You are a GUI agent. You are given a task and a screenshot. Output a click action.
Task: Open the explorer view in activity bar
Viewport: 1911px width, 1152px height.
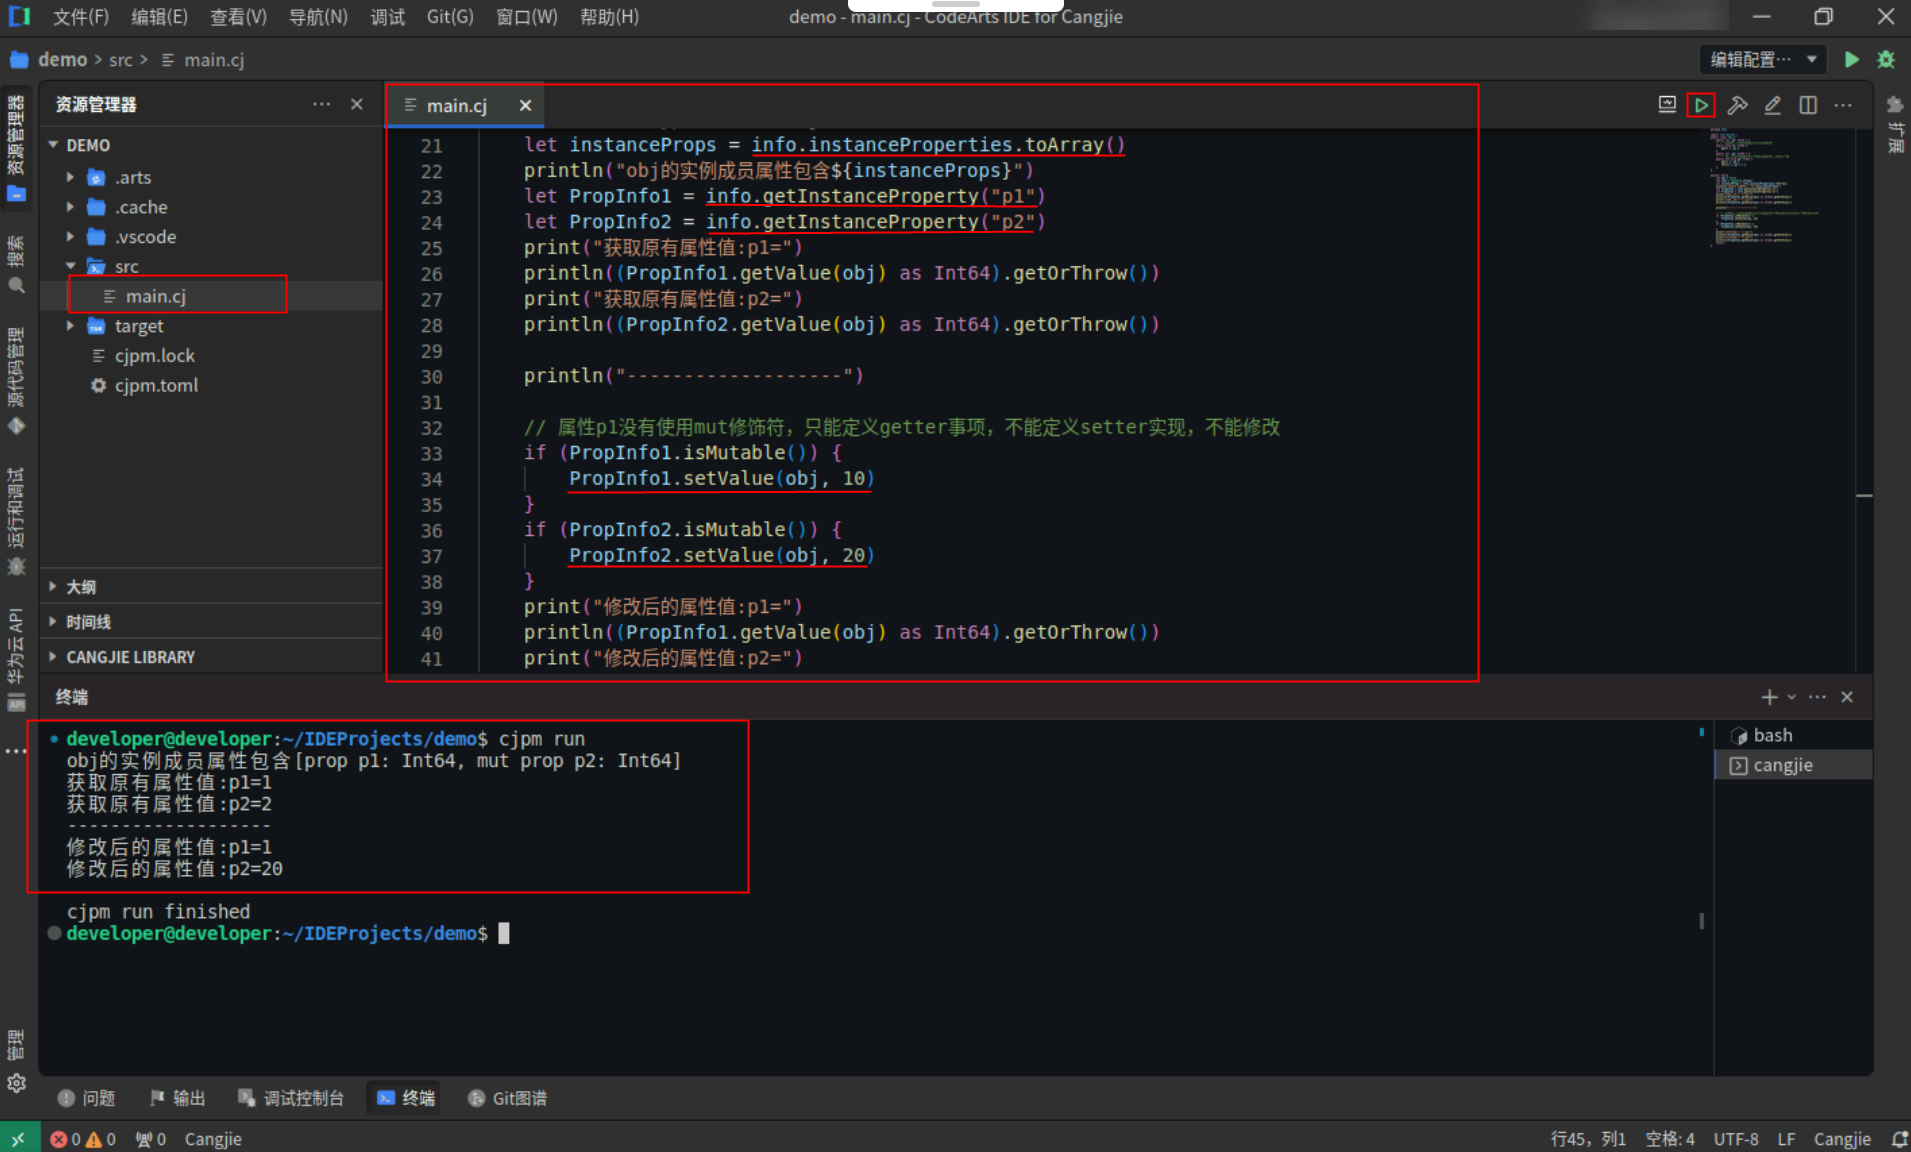[17, 150]
